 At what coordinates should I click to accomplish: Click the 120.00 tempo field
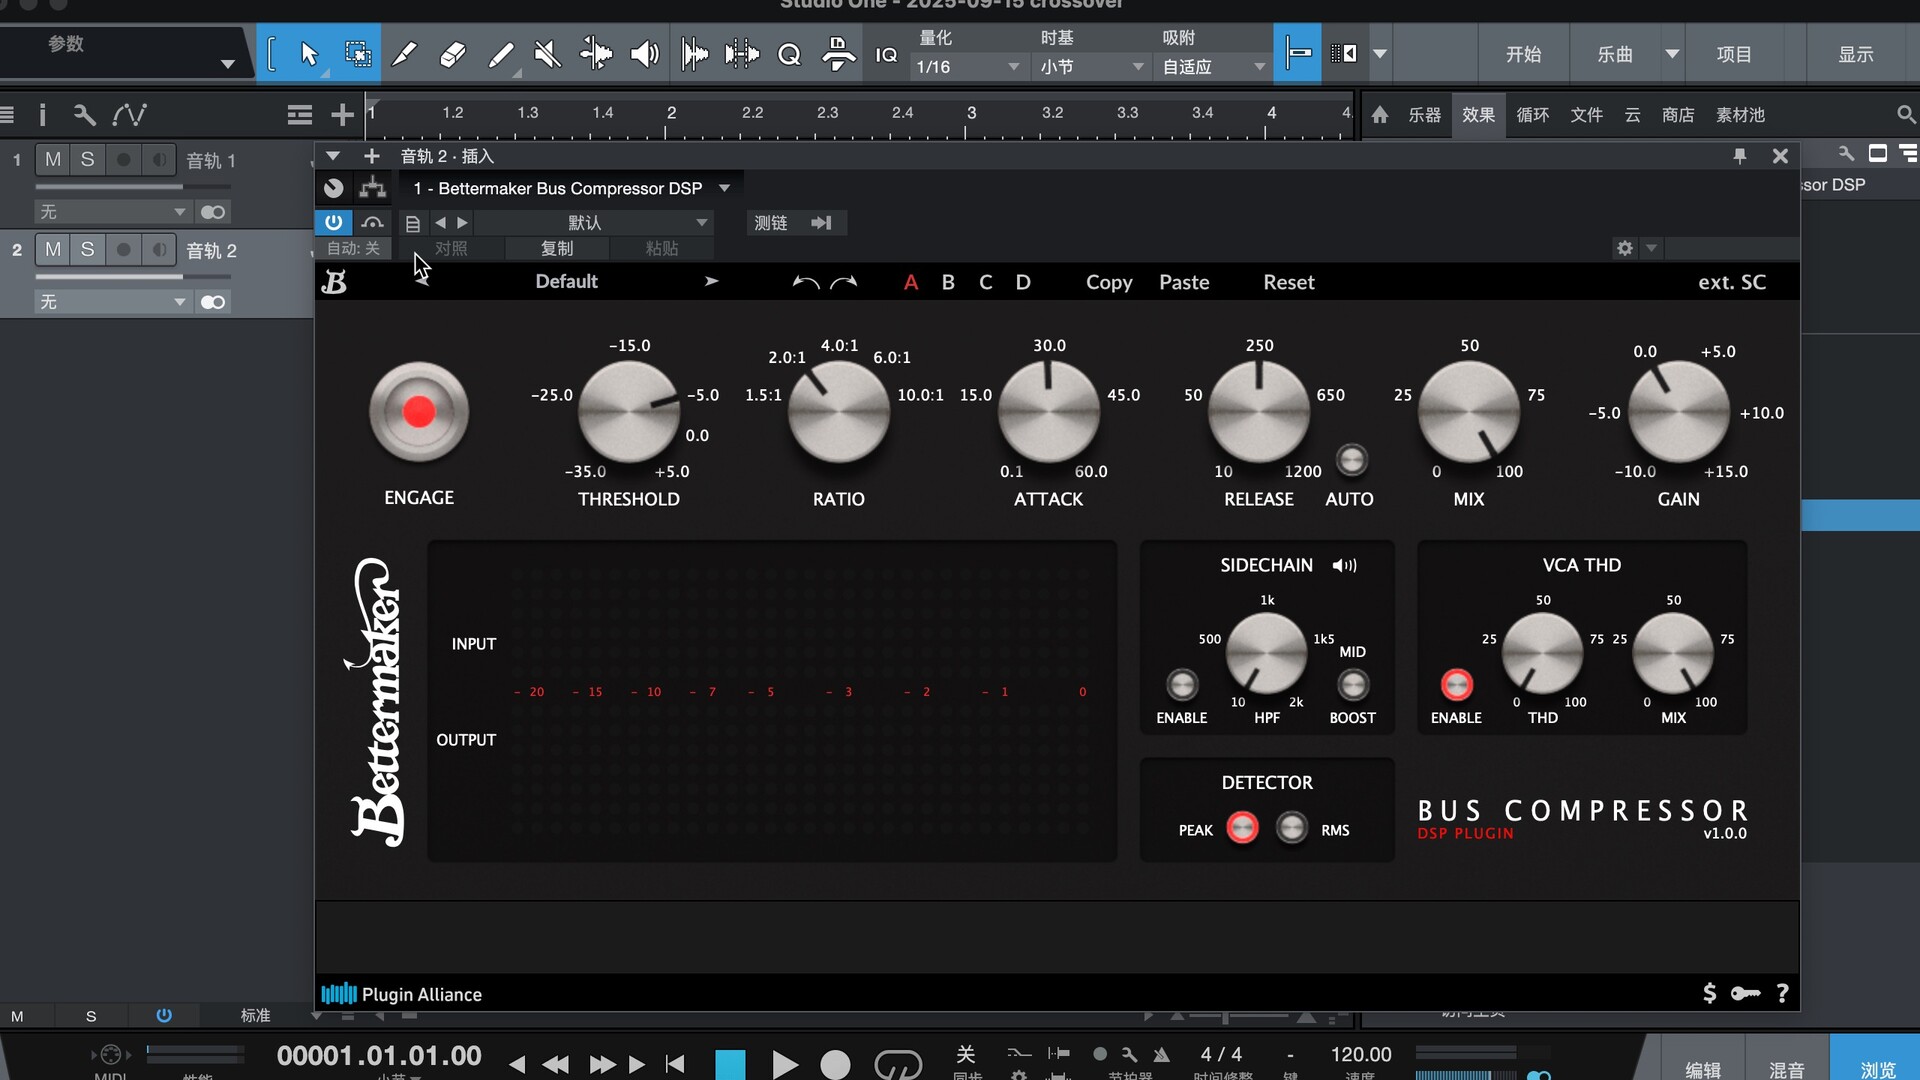(1361, 1054)
